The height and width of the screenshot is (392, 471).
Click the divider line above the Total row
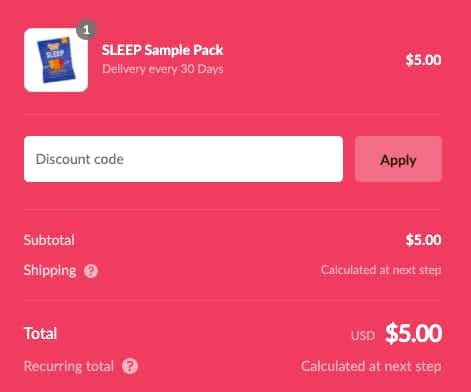(232, 300)
